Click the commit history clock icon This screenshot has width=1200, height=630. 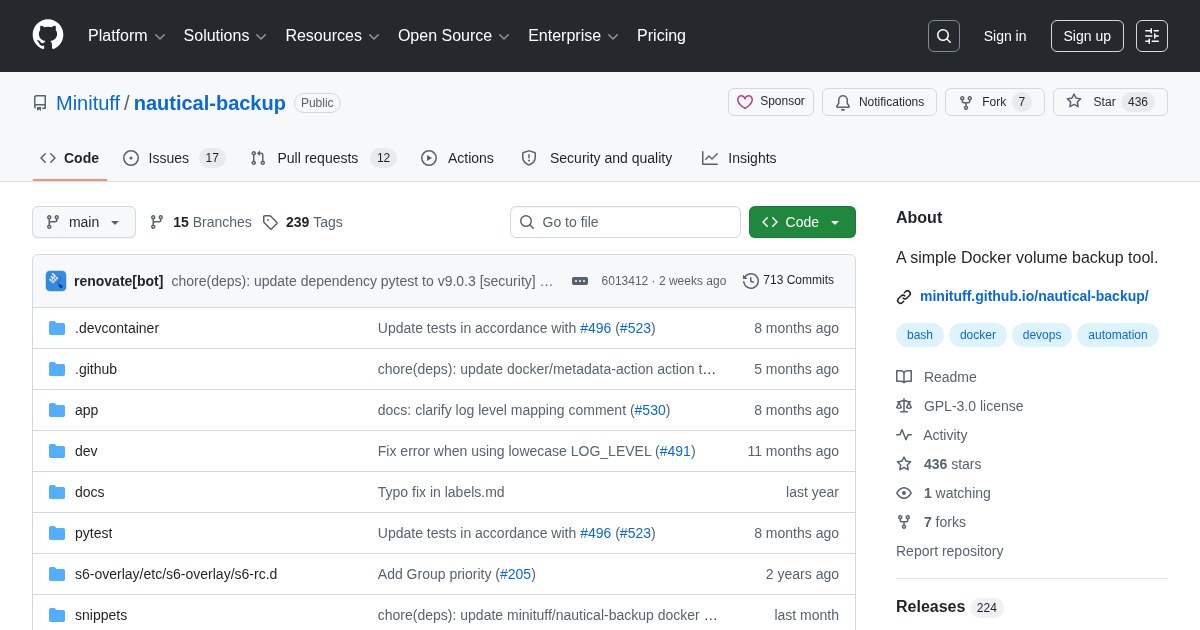coord(751,281)
